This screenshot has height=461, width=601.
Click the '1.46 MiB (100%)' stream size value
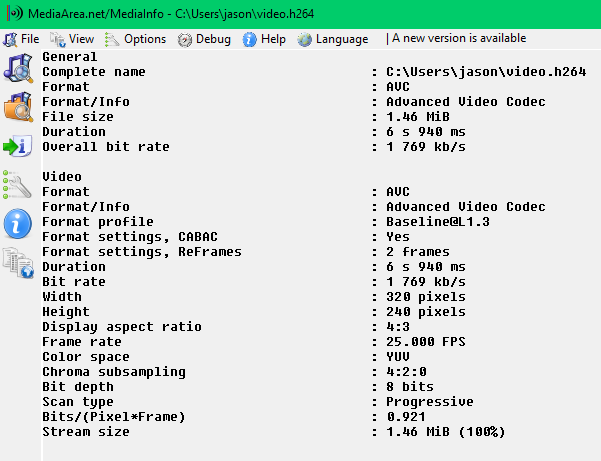click(x=446, y=431)
